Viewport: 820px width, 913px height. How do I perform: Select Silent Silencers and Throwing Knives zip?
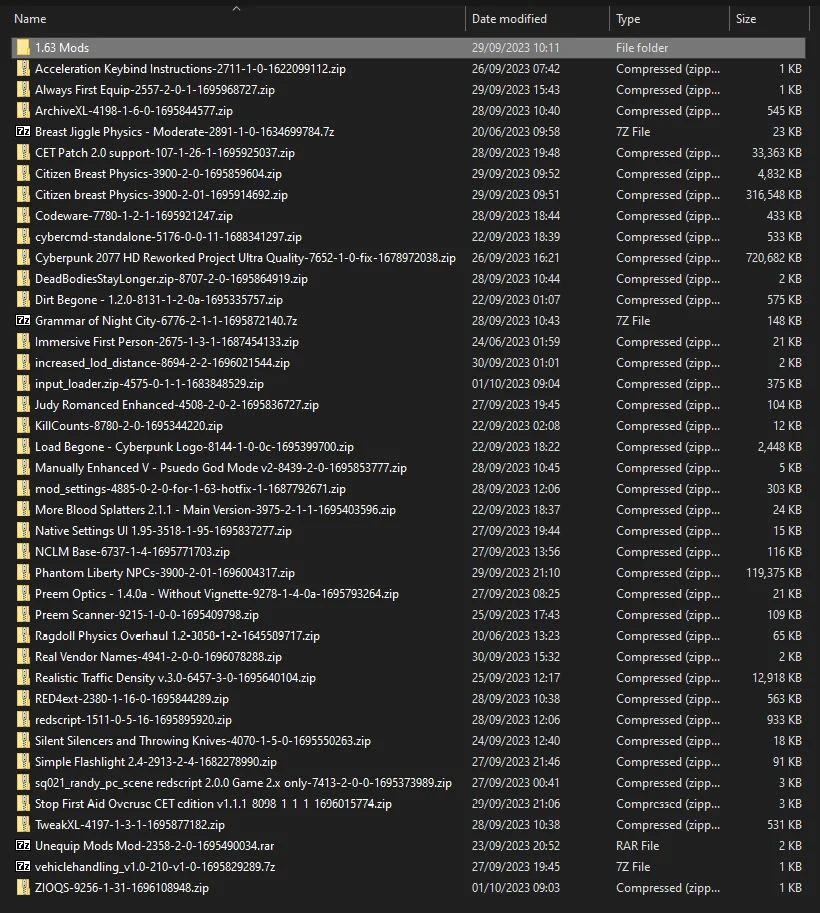(x=203, y=741)
